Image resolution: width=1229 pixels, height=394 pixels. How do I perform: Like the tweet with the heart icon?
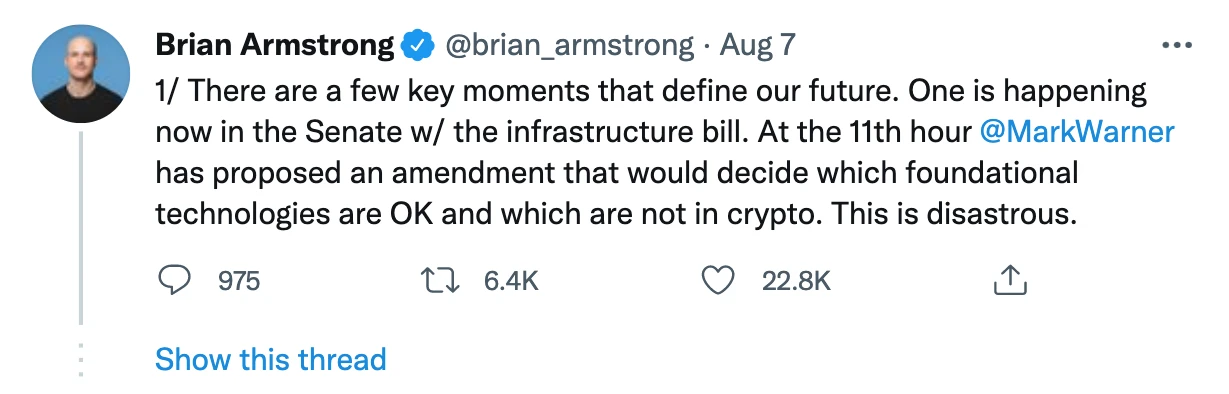(716, 282)
